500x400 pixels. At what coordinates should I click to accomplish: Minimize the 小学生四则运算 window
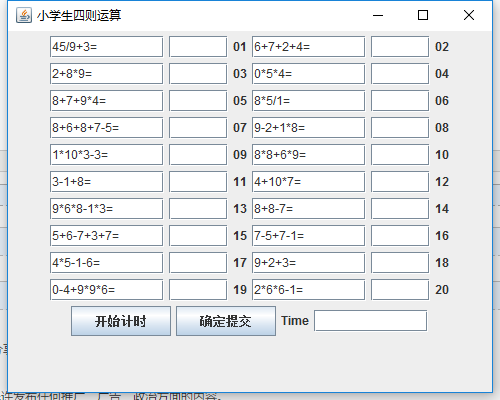pyautogui.click(x=378, y=15)
